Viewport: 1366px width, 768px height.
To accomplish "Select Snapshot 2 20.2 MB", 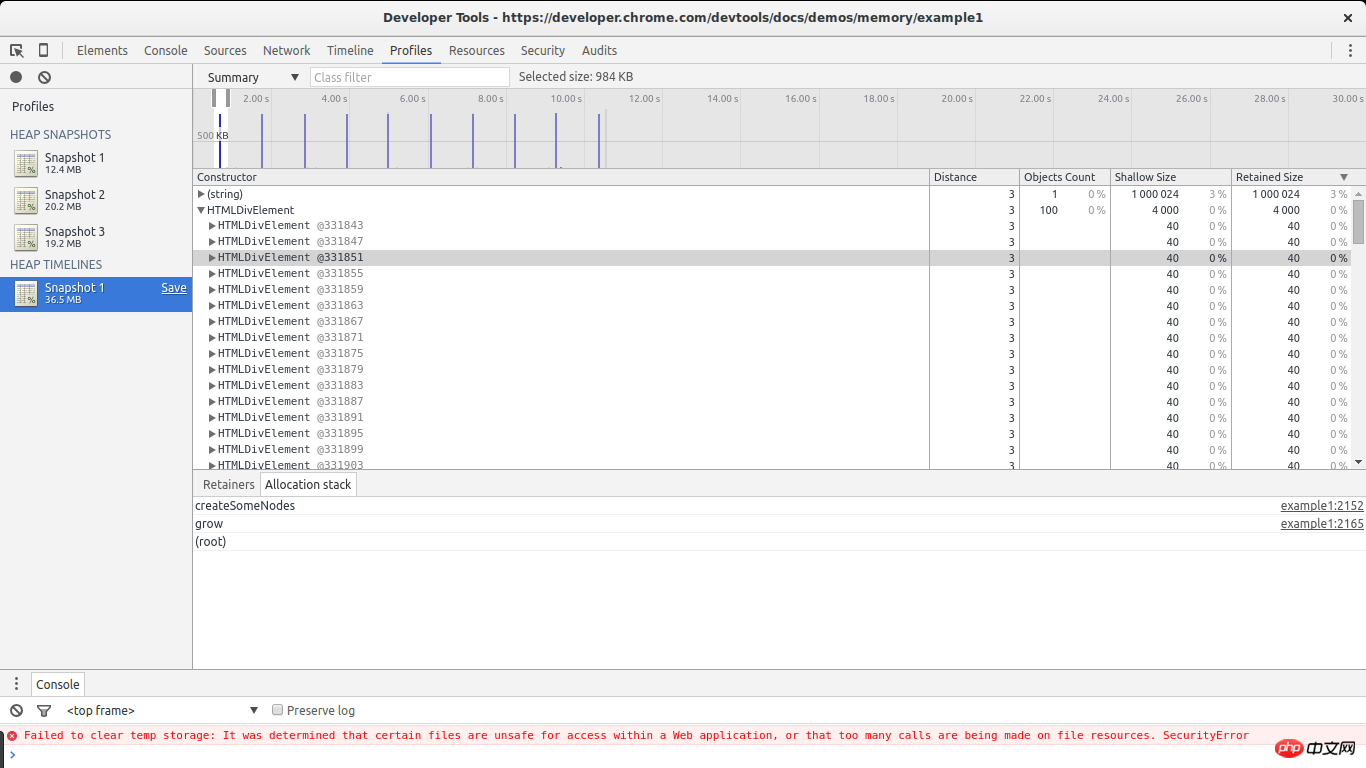I will pyautogui.click(x=96, y=200).
